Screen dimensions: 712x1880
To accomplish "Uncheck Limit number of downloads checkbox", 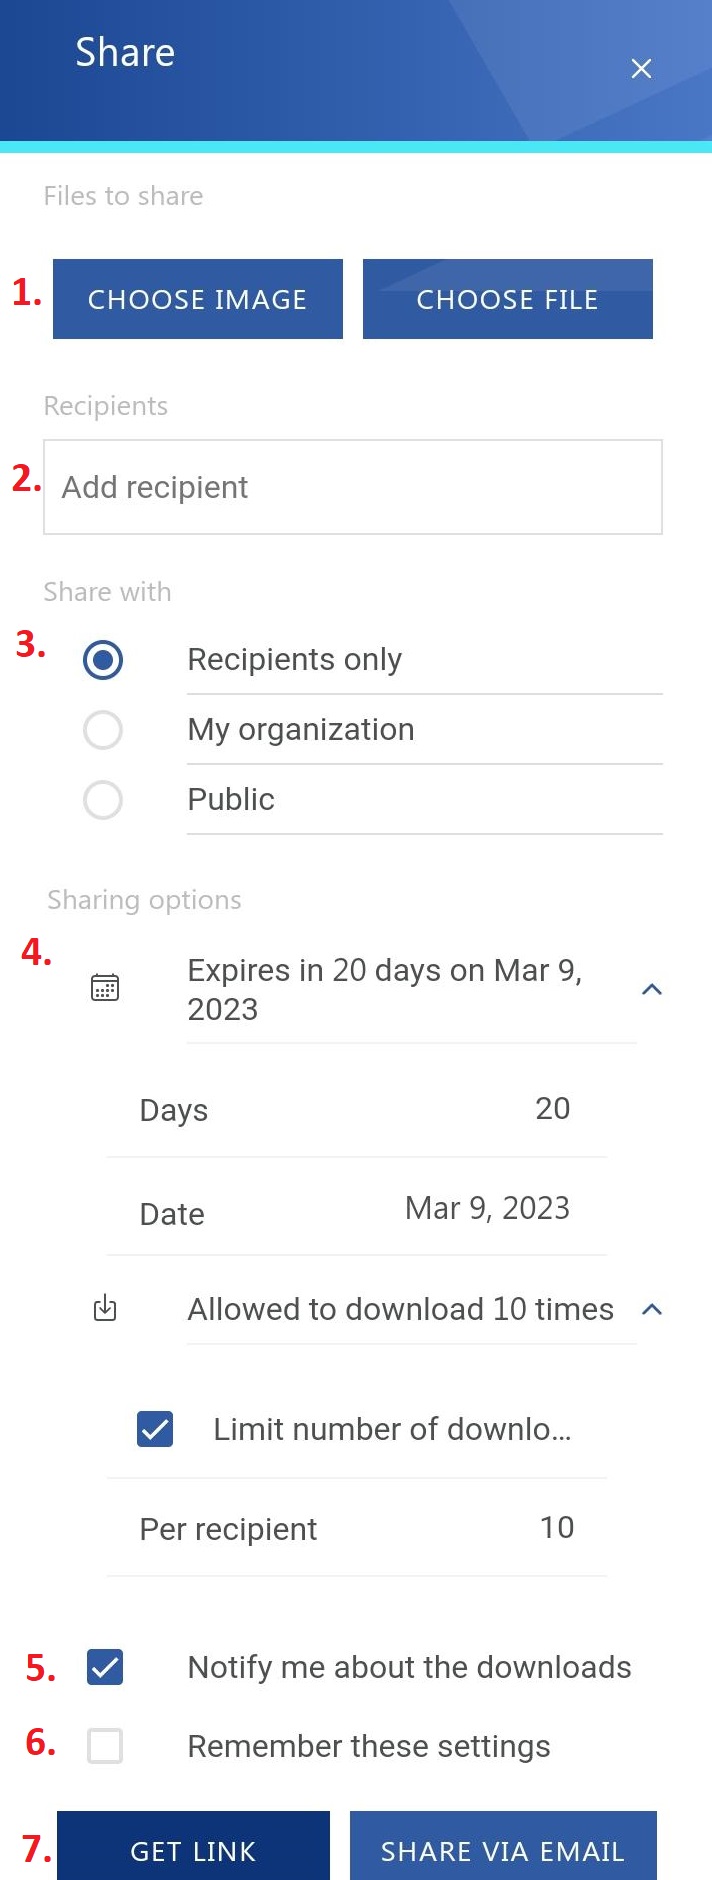I will click(155, 1429).
